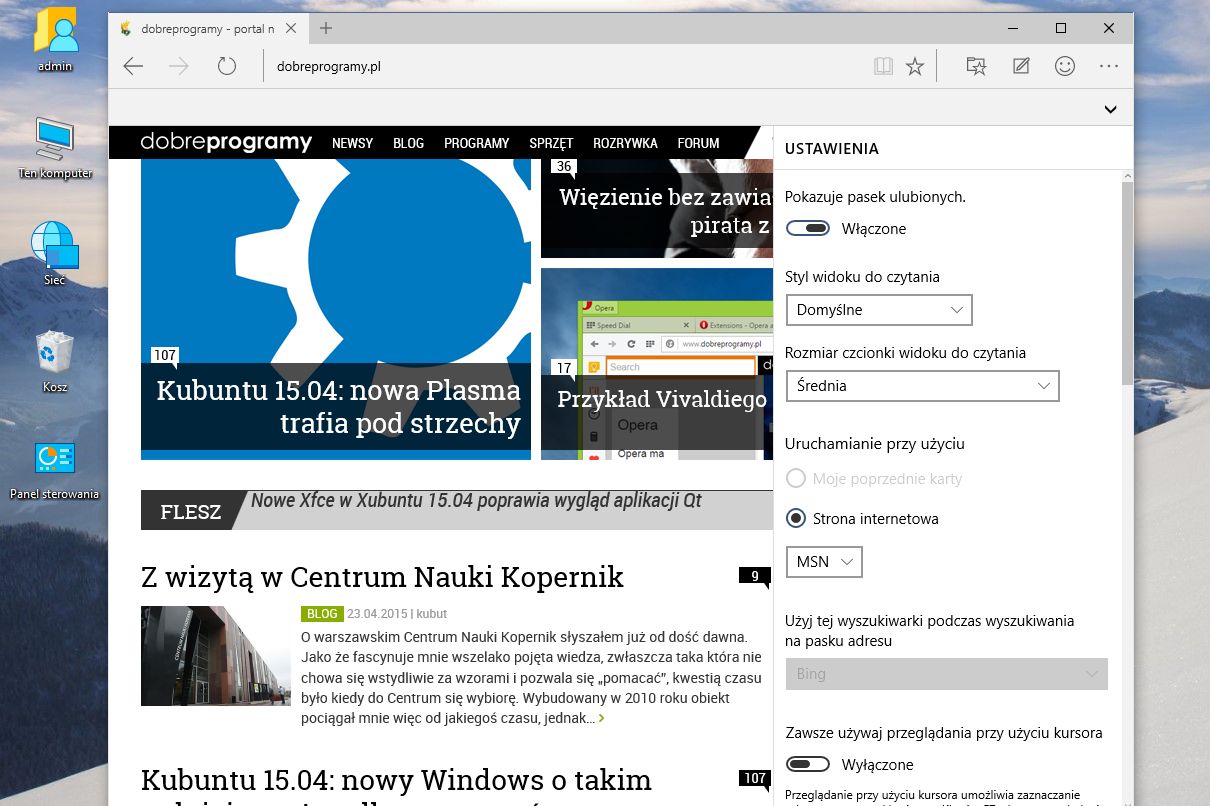Expand the favorites bar chevron
This screenshot has height=806, width=1210.
tap(1111, 108)
